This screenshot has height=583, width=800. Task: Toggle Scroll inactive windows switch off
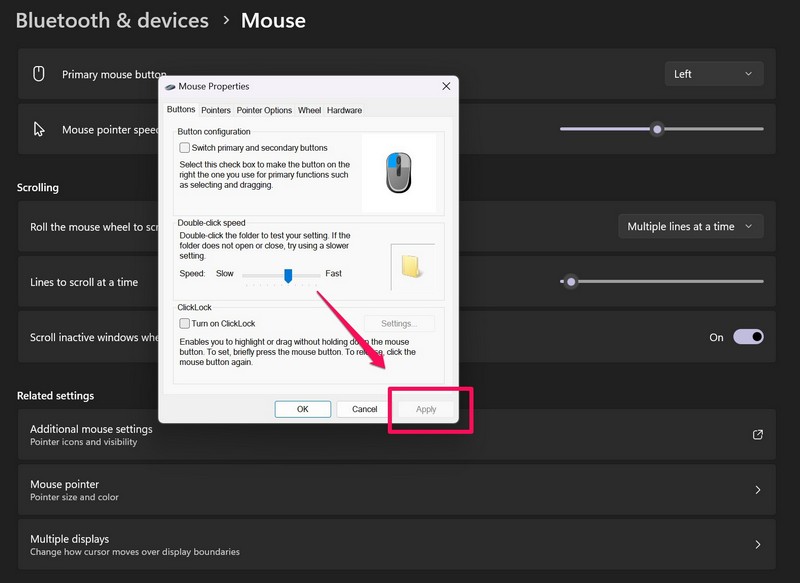pos(748,337)
